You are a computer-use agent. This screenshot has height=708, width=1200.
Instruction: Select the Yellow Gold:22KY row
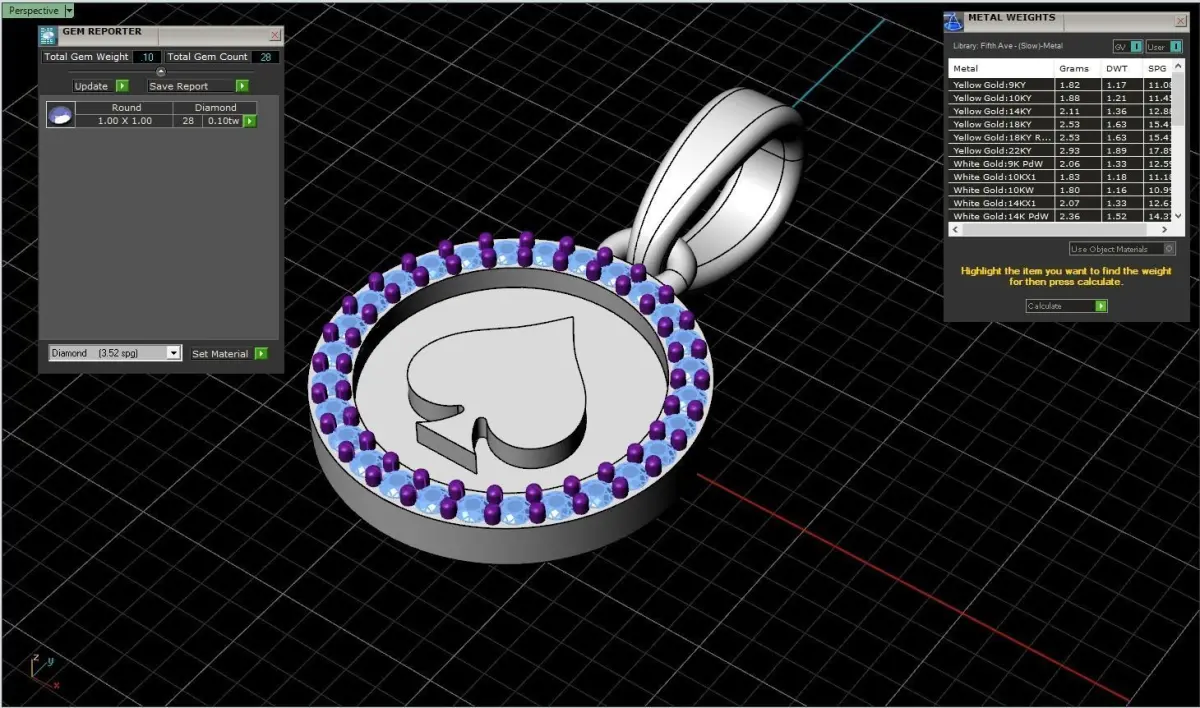click(1060, 150)
